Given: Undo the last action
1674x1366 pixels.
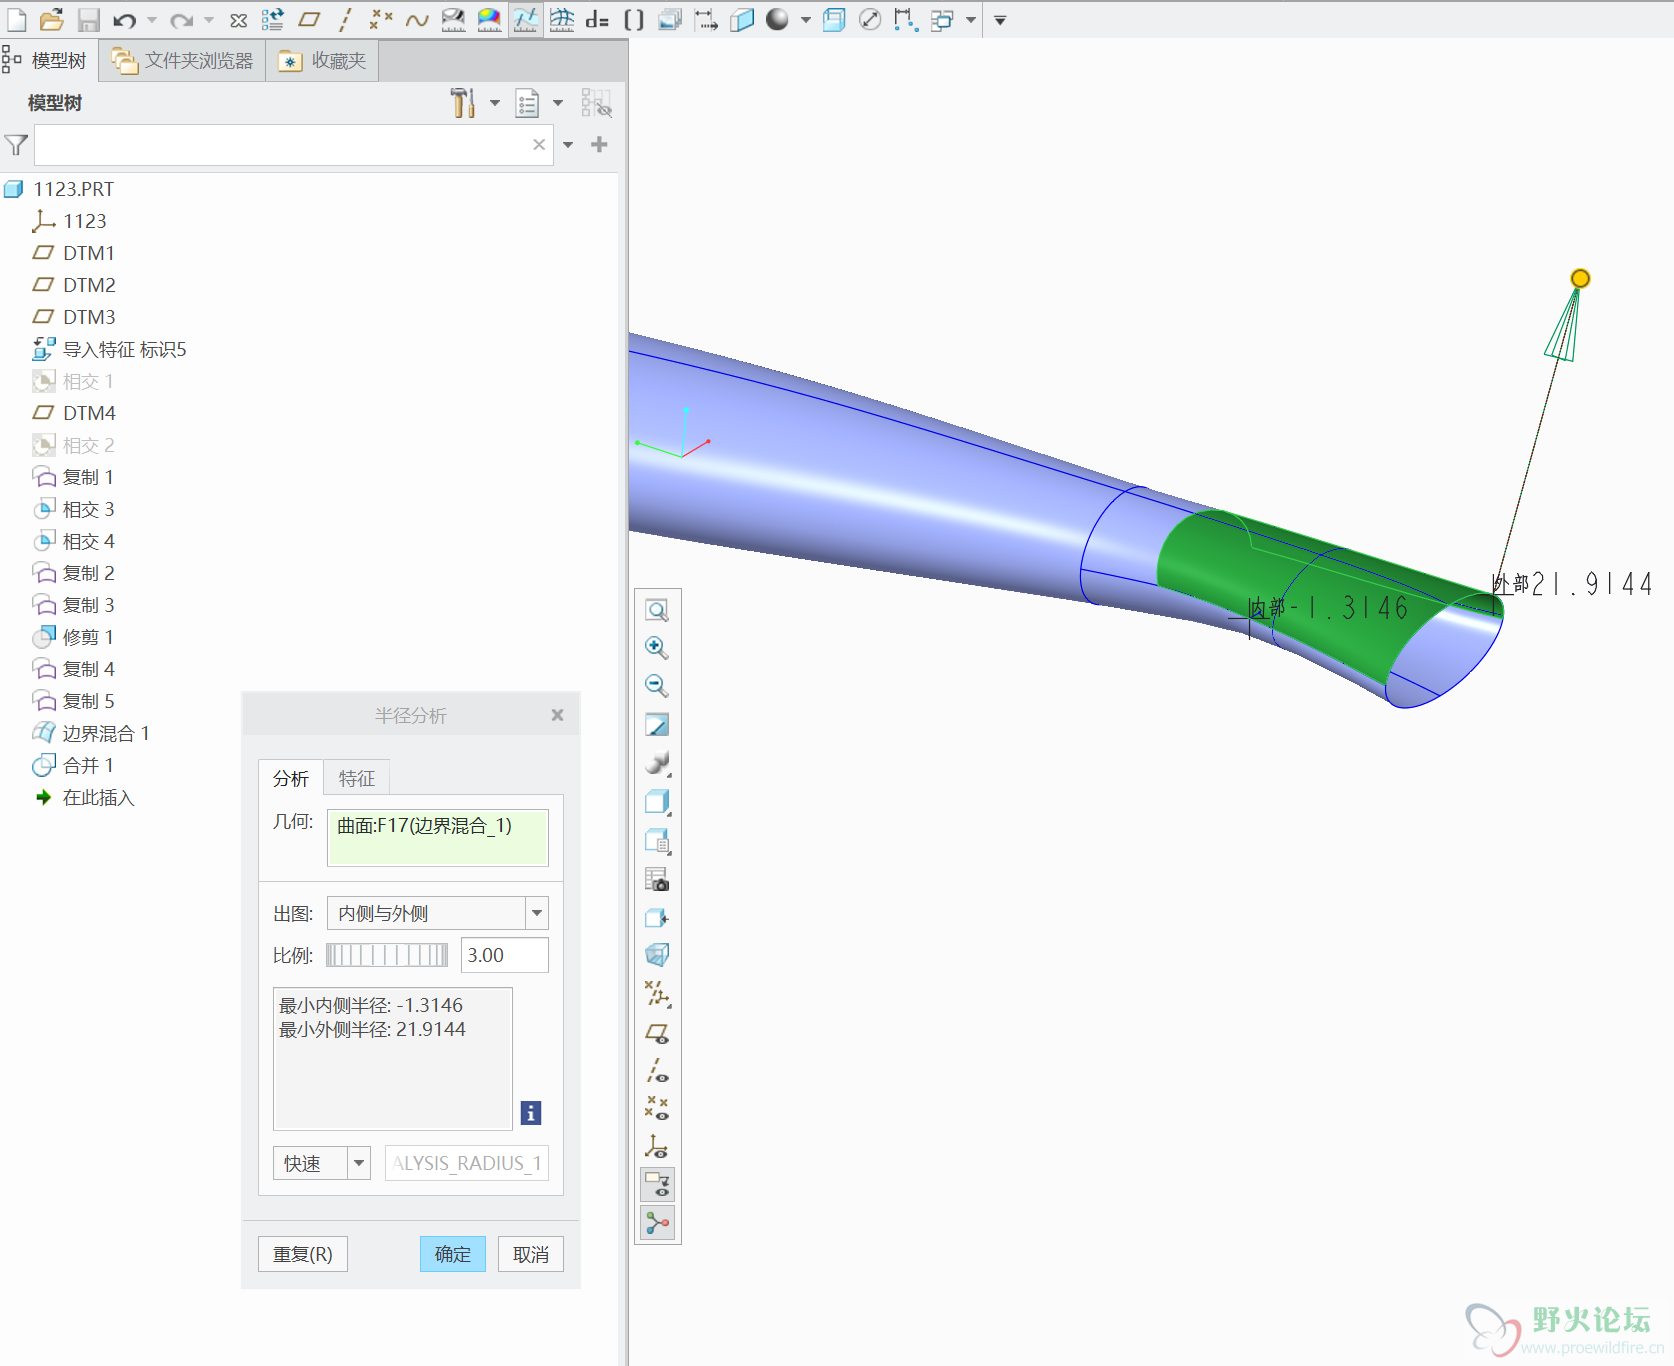Looking at the screenshot, I should [125, 20].
